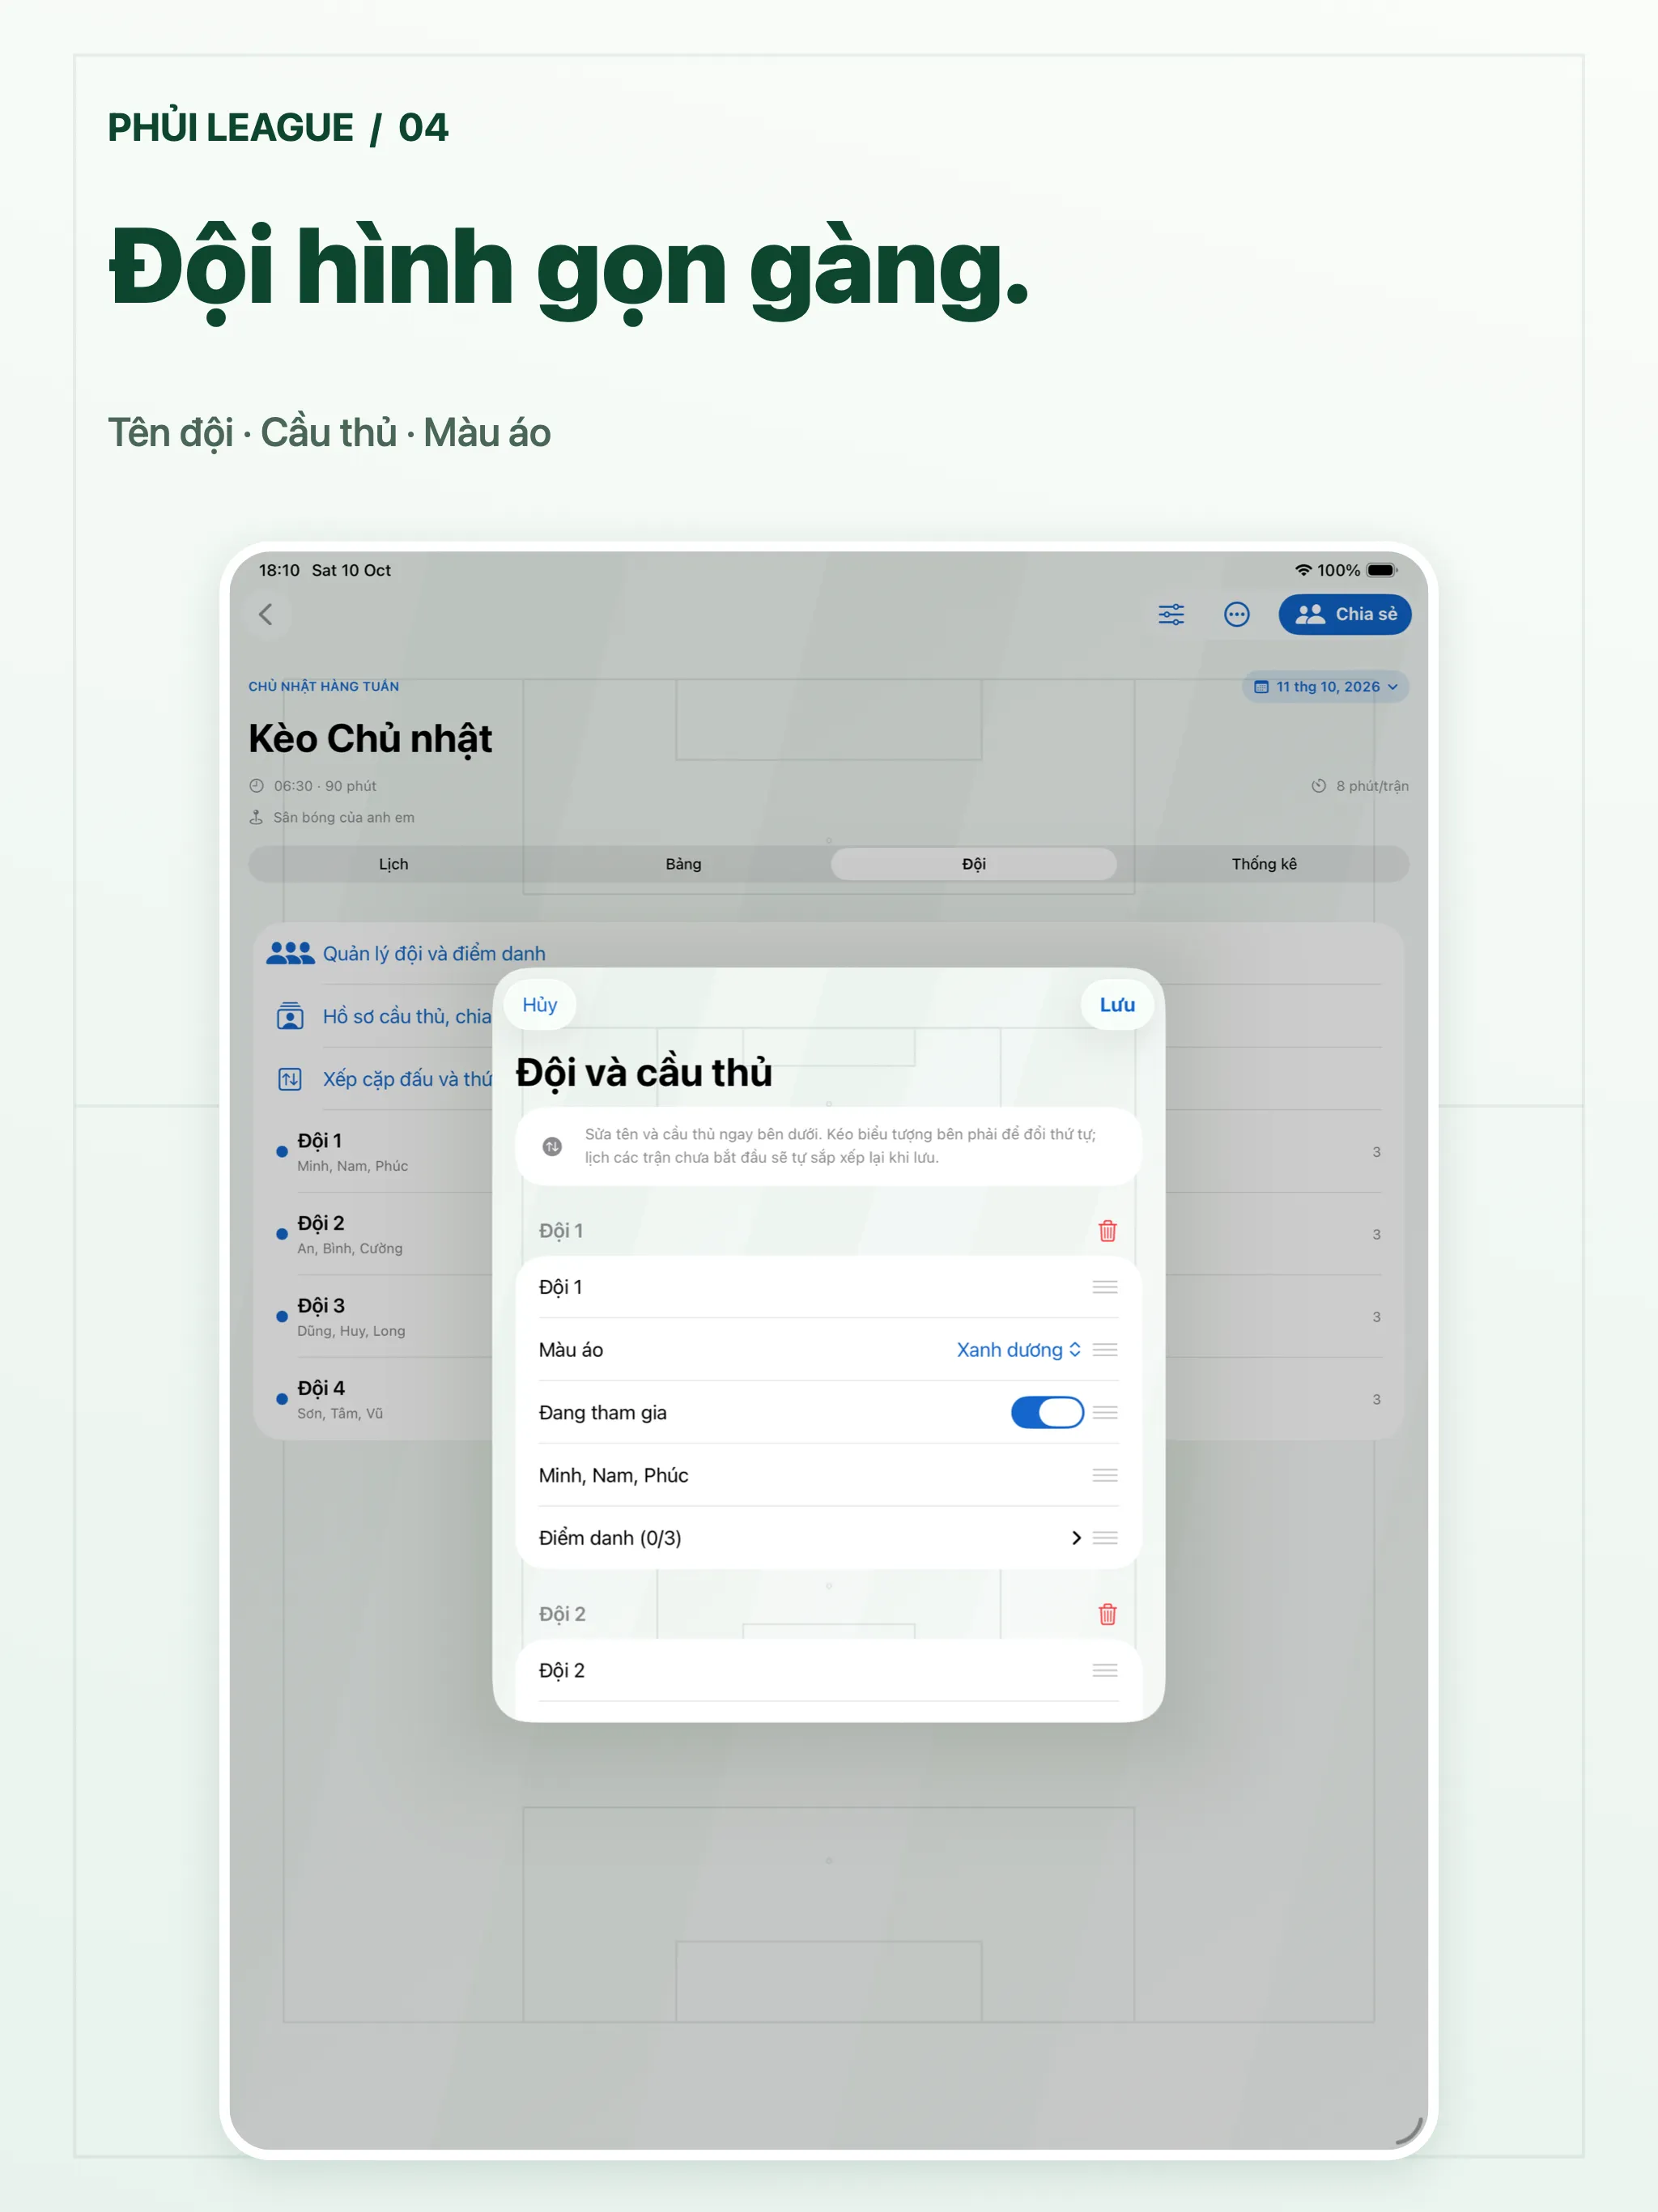
Task: Open the more options ellipsis icon
Action: click(1237, 614)
